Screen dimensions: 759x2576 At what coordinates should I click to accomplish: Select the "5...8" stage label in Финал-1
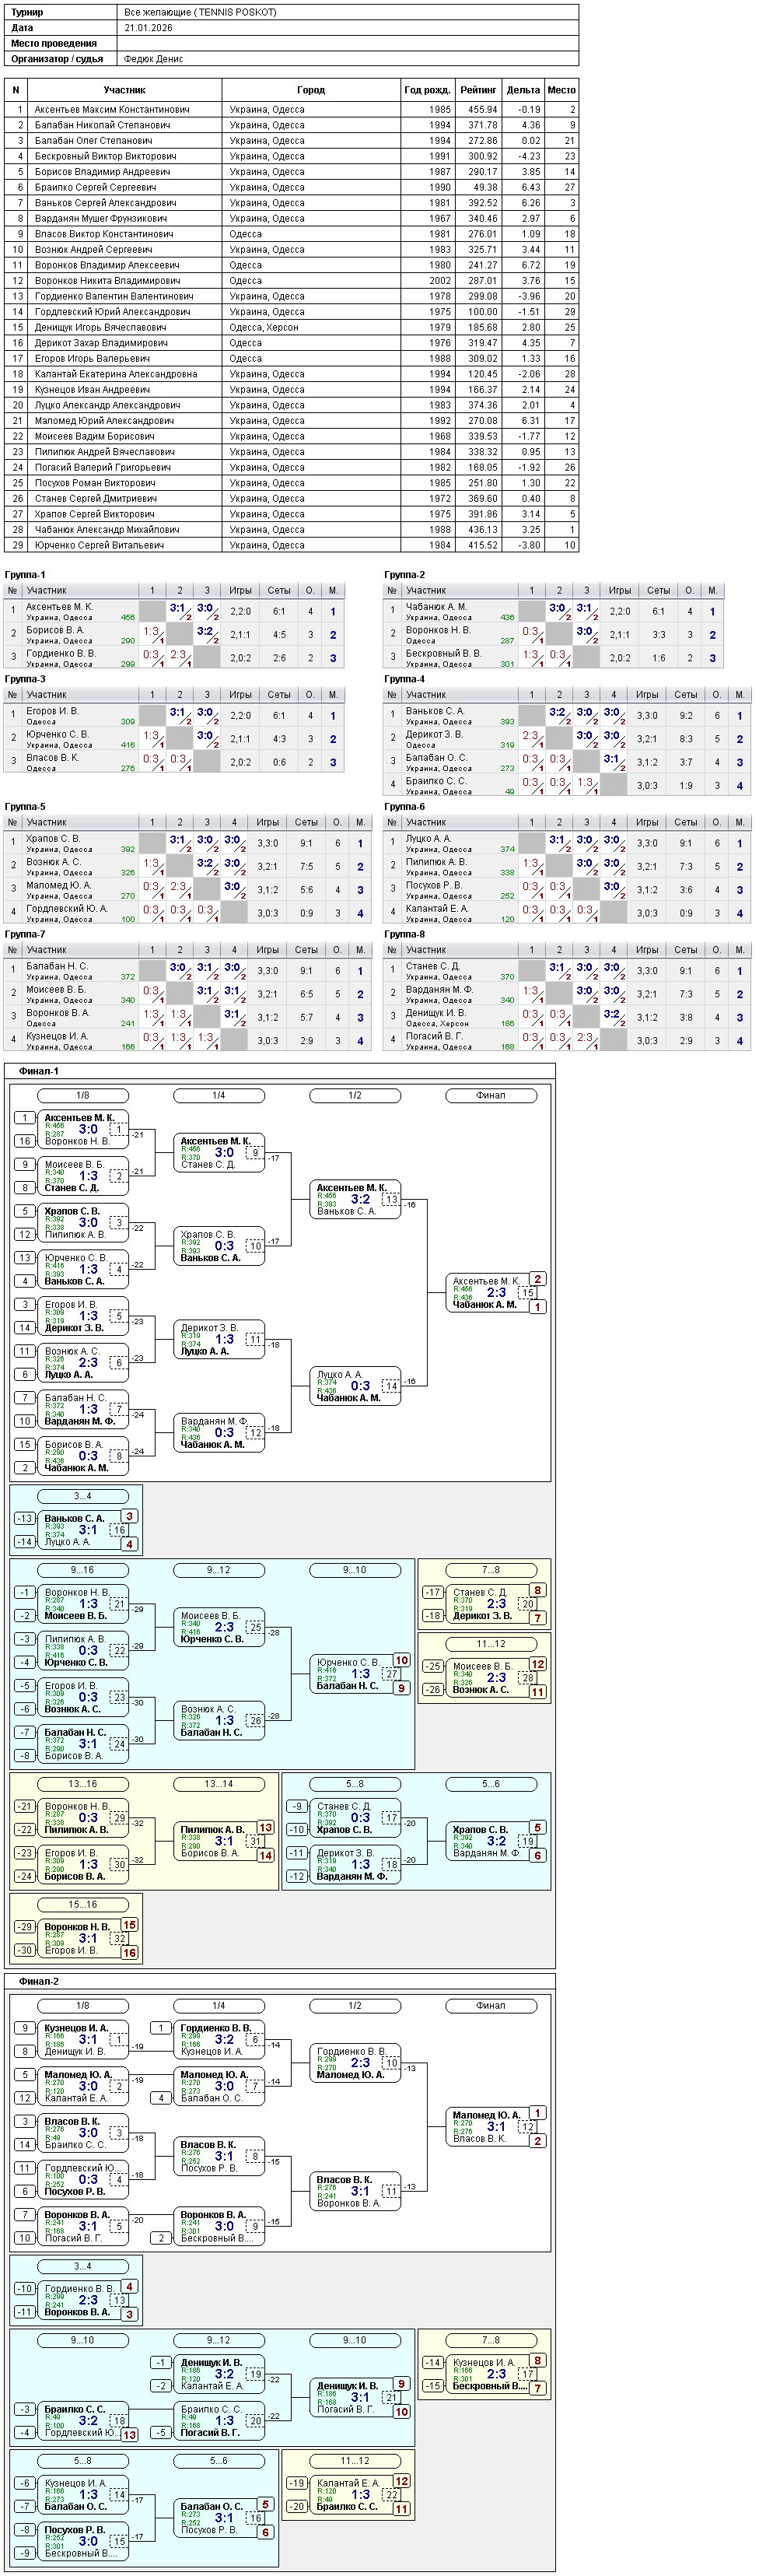[x=355, y=1784]
